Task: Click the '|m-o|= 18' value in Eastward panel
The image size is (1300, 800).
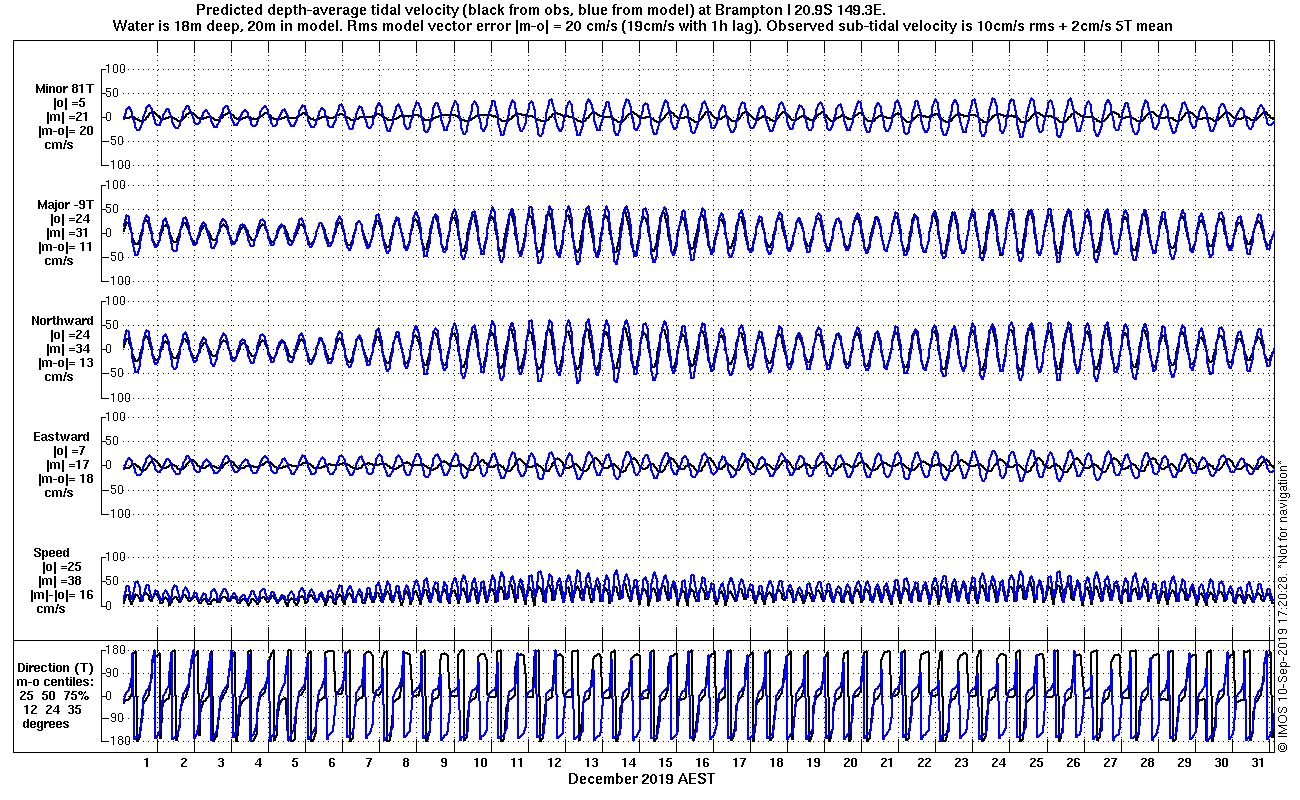Action: (x=64, y=479)
